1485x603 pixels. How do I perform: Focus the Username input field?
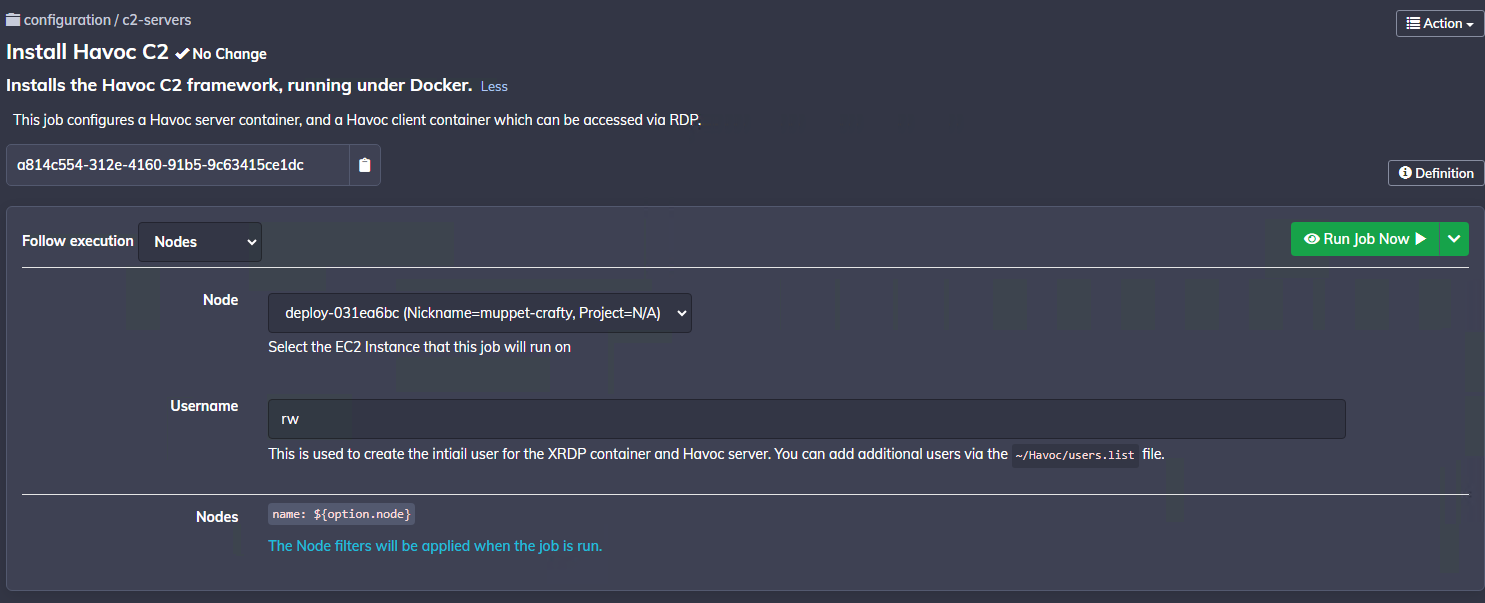tap(806, 419)
